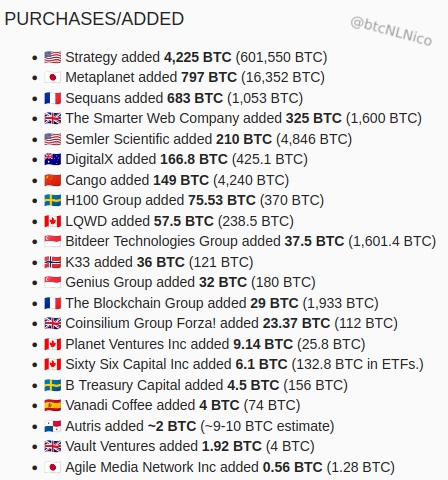Image resolution: width=448 pixels, height=480 pixels.
Task: Click the US flag beside Strategy
Action: point(53,57)
